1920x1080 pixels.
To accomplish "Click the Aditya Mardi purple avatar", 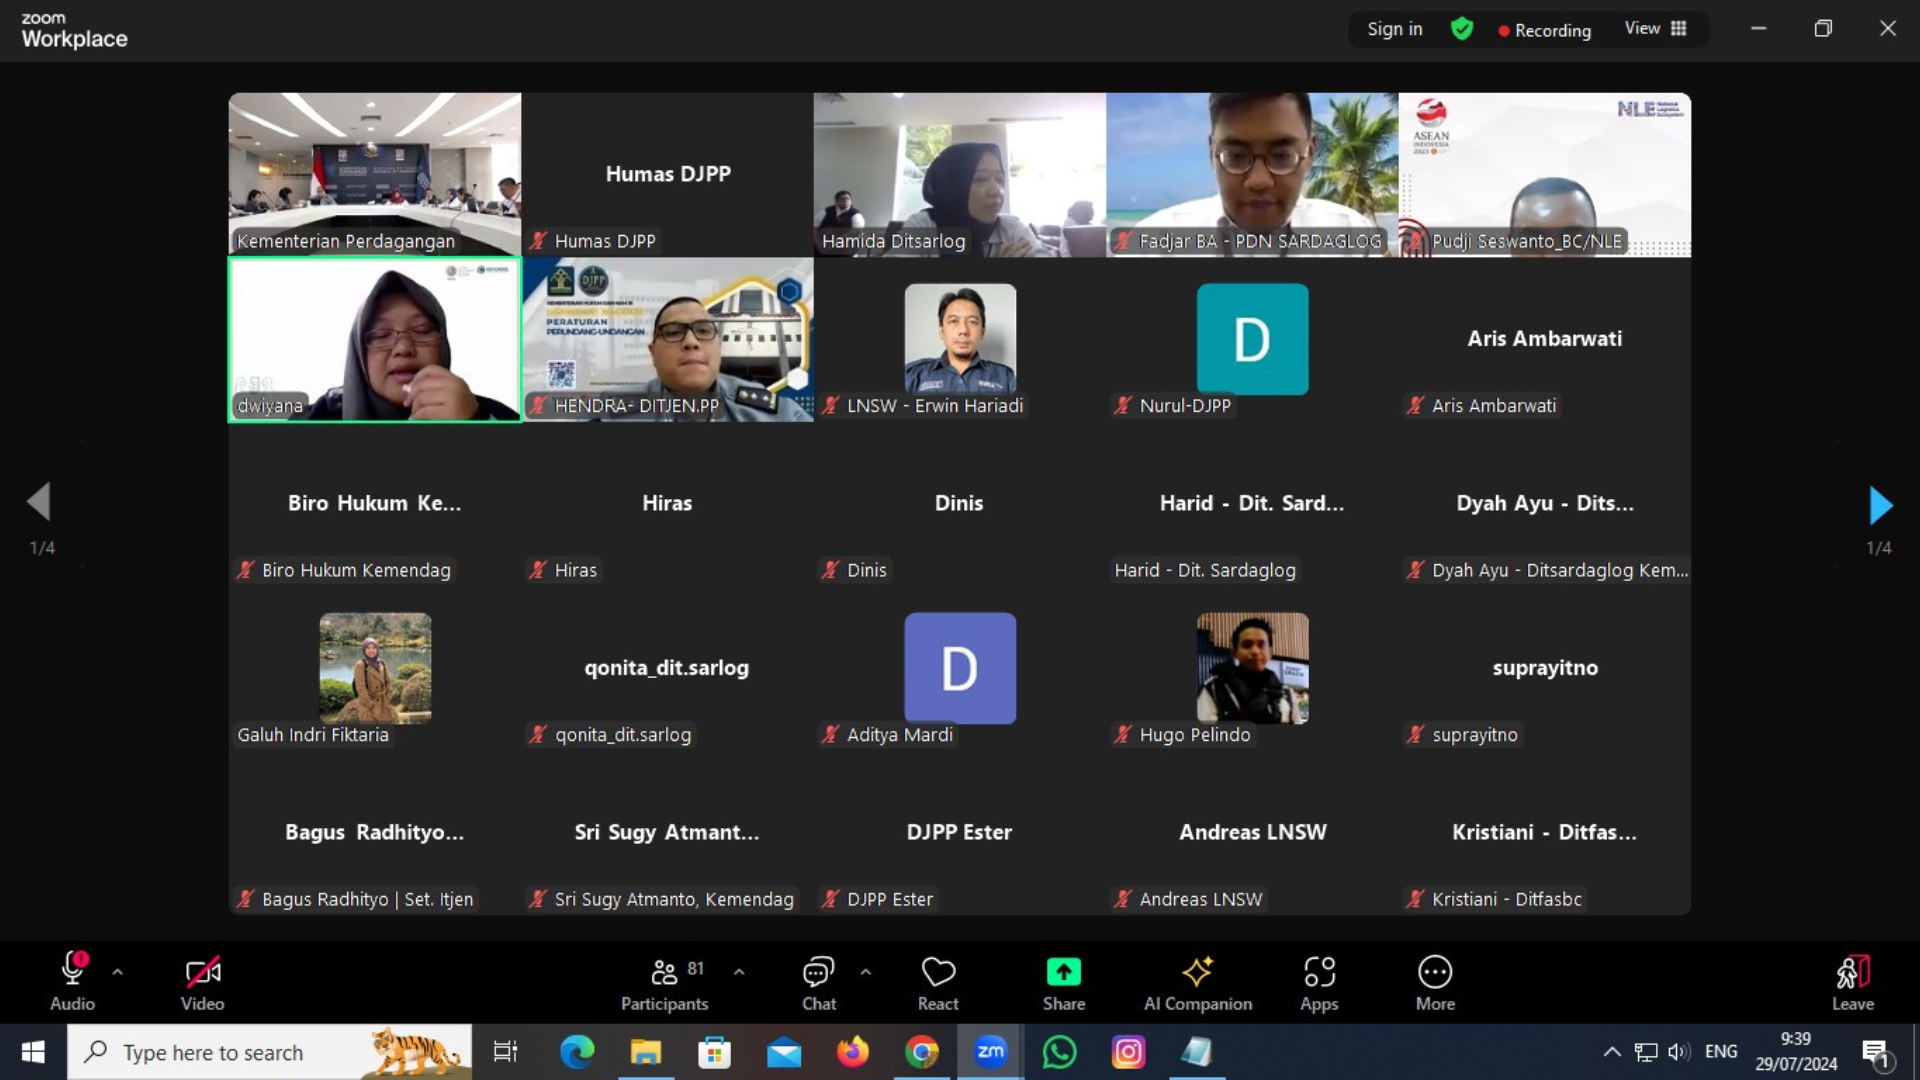I will point(960,667).
